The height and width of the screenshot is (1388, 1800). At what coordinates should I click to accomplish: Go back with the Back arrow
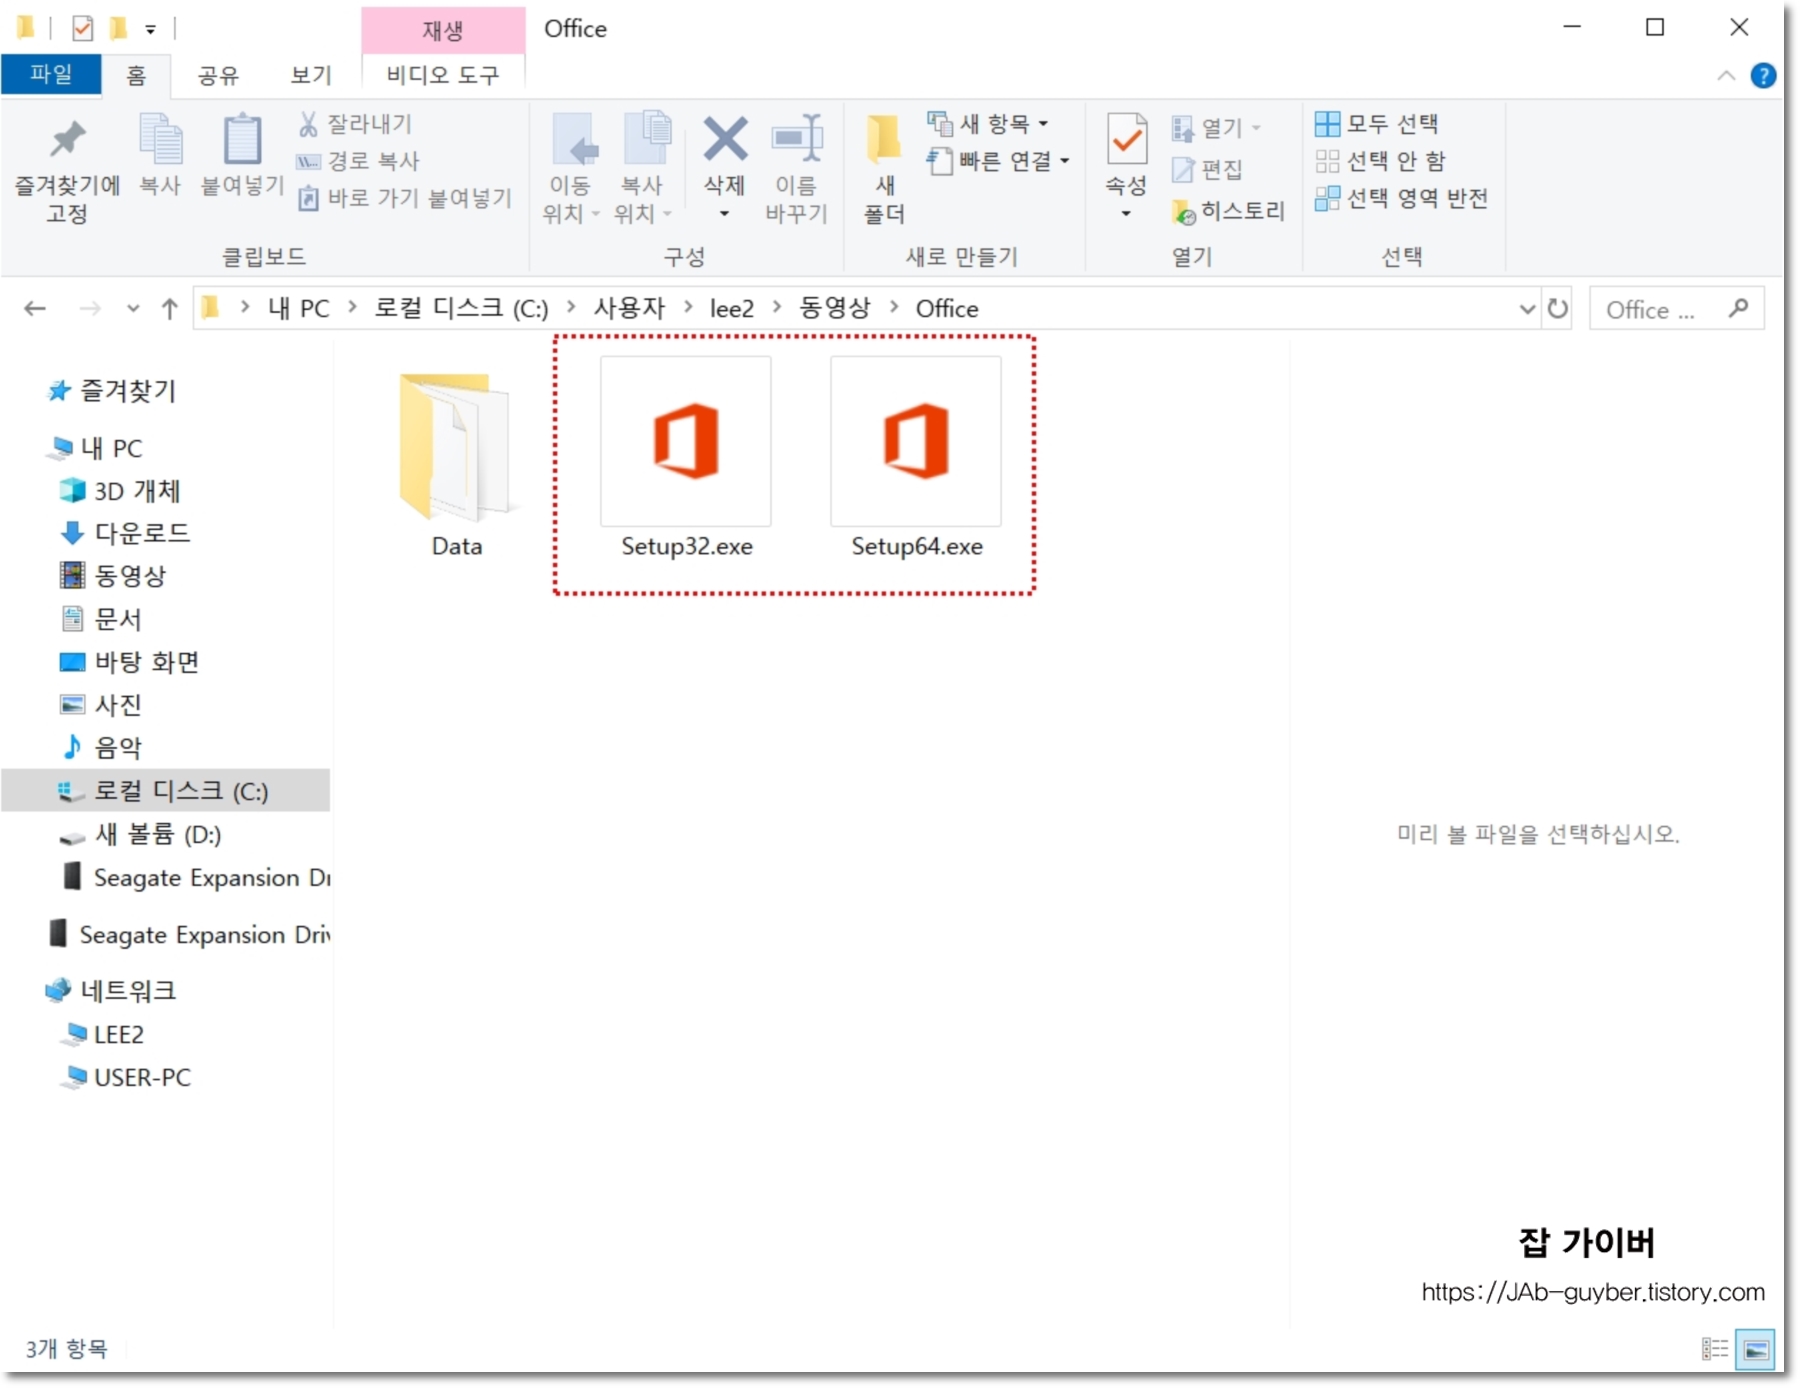tap(35, 309)
